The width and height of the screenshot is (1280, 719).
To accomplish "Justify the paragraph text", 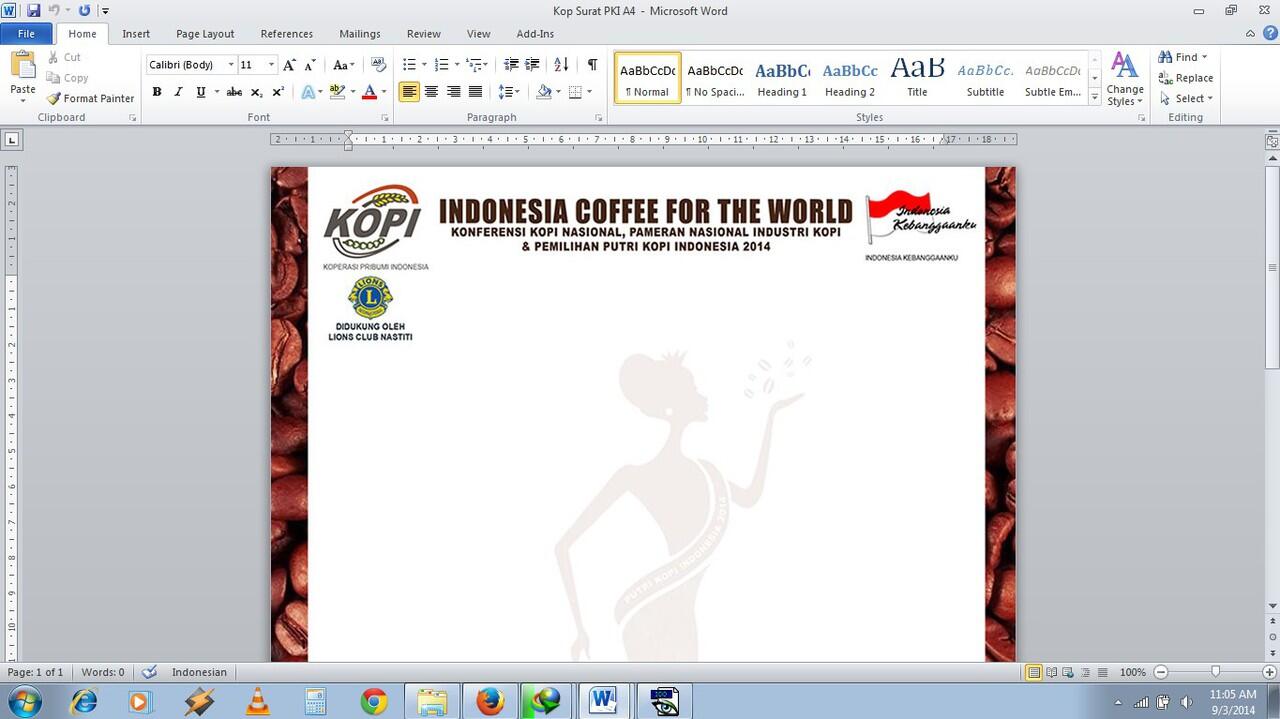I will point(475,92).
